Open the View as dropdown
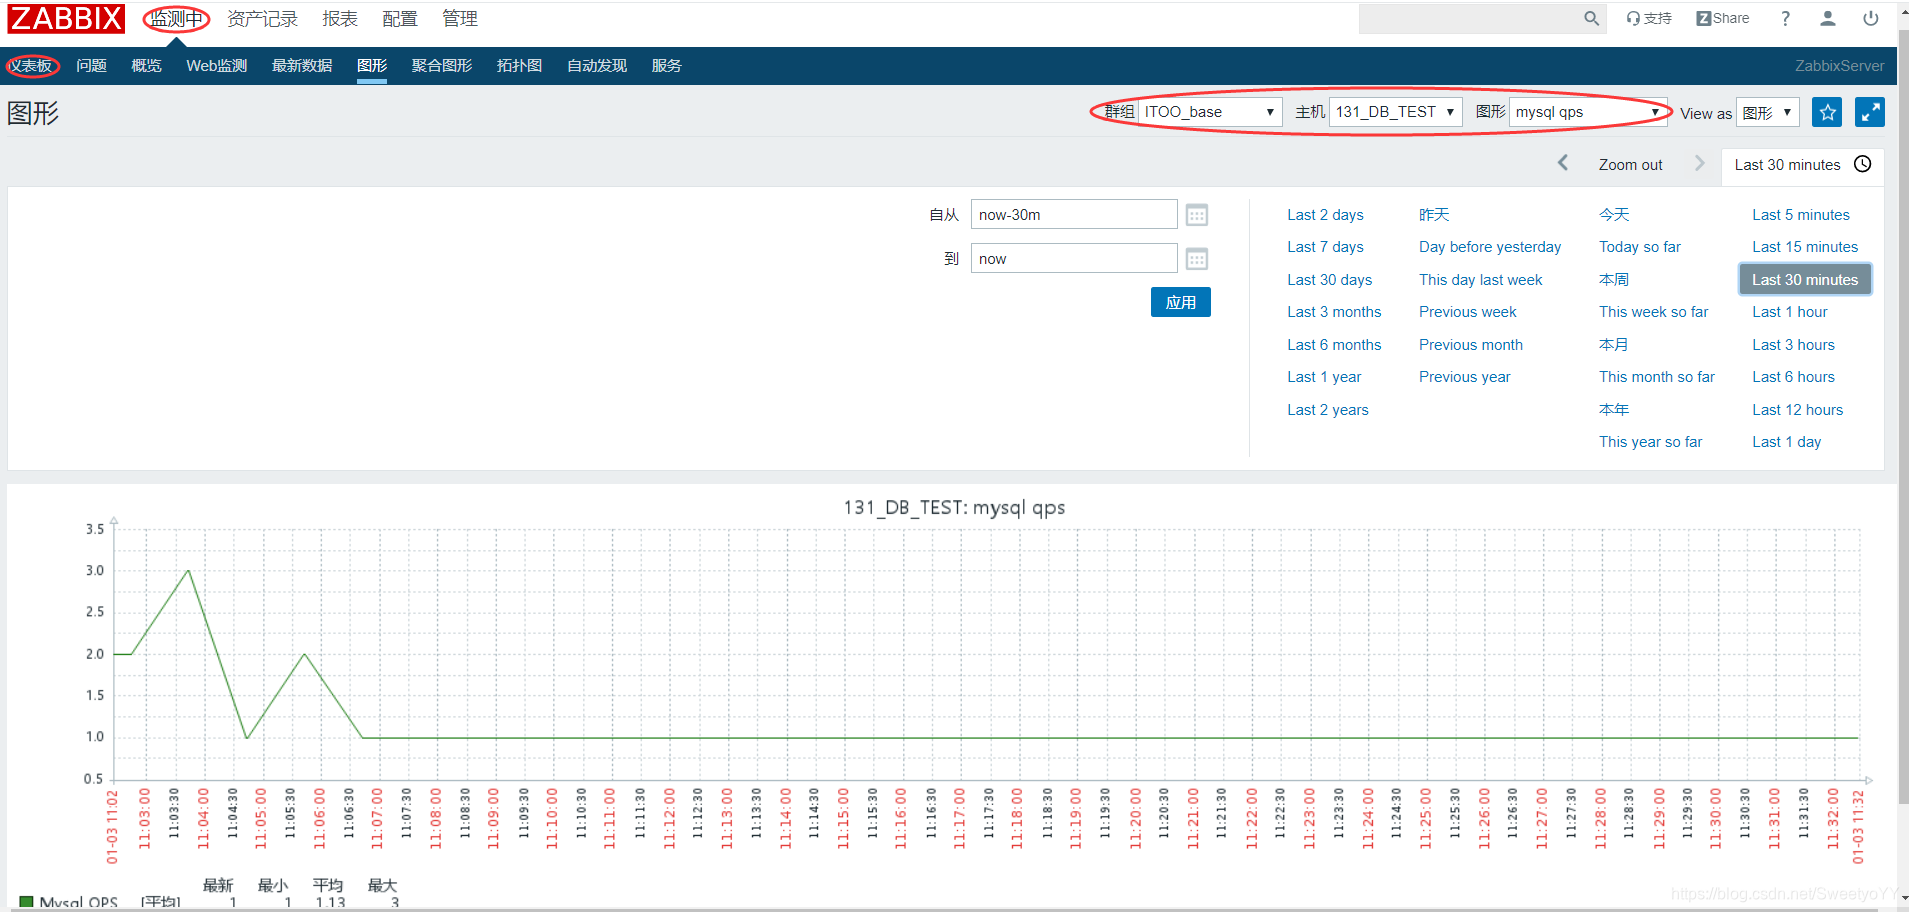Screen dimensions: 1909x912 tap(1767, 112)
